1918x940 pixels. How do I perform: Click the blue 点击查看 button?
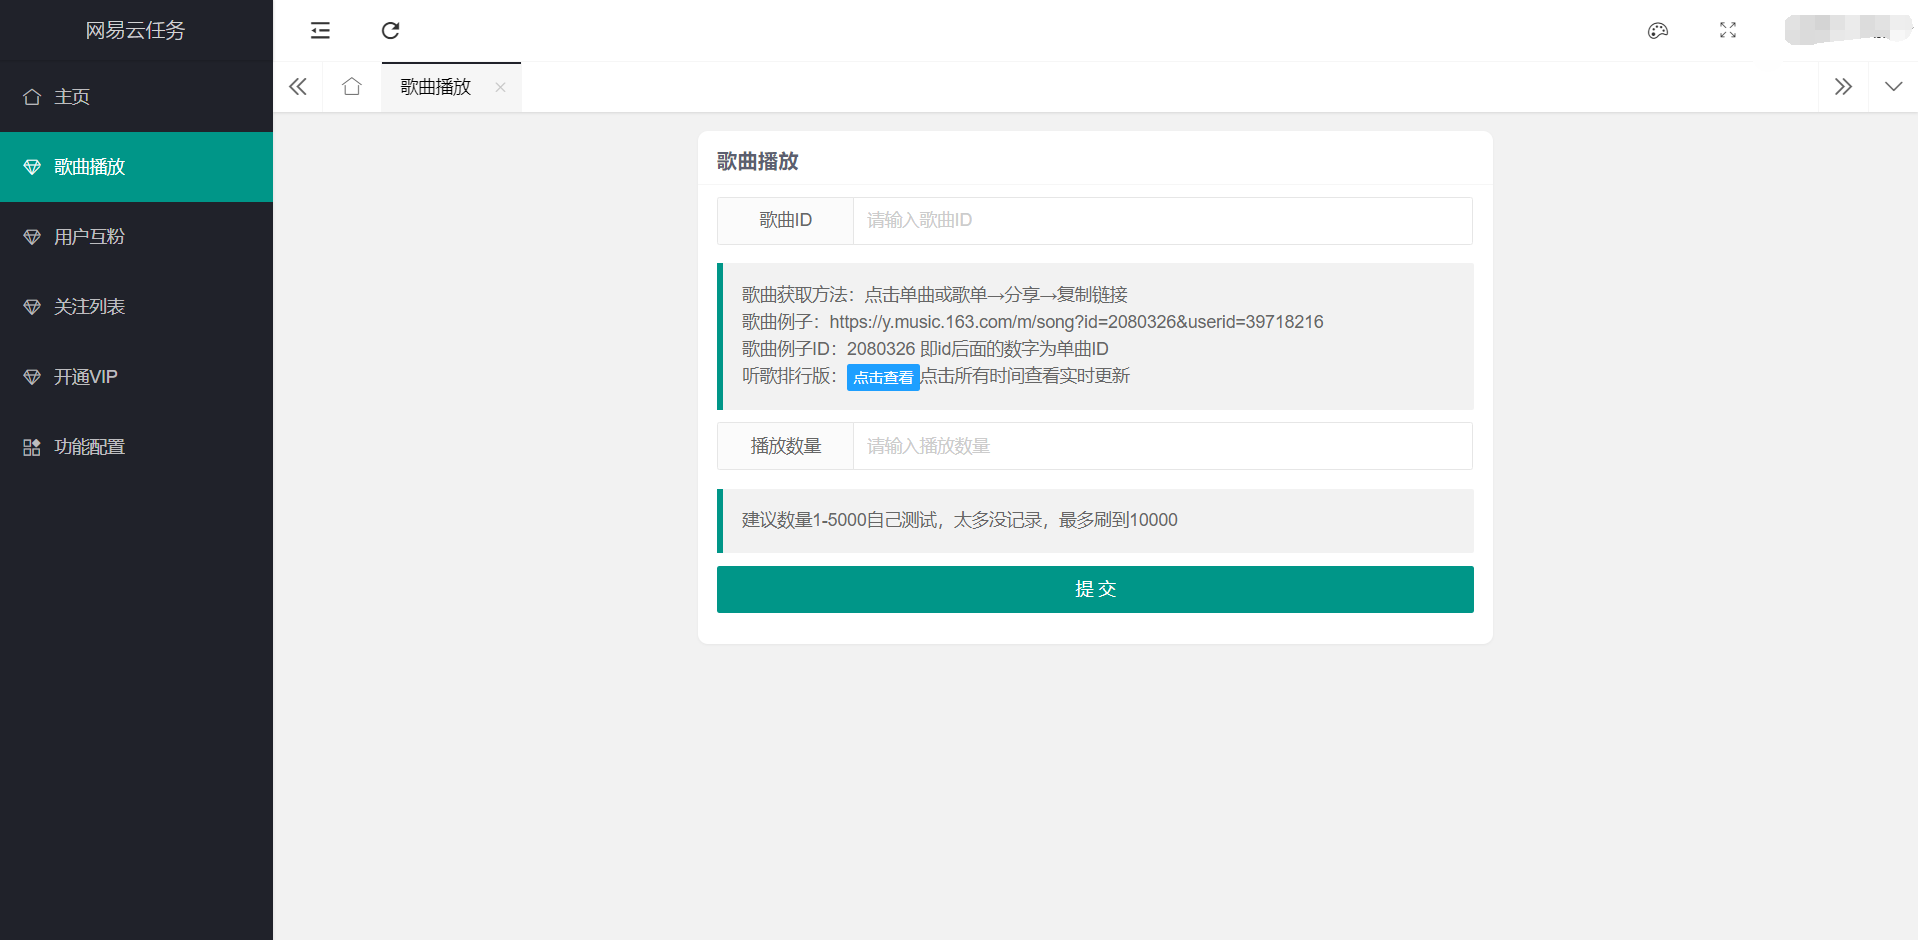coord(882,377)
